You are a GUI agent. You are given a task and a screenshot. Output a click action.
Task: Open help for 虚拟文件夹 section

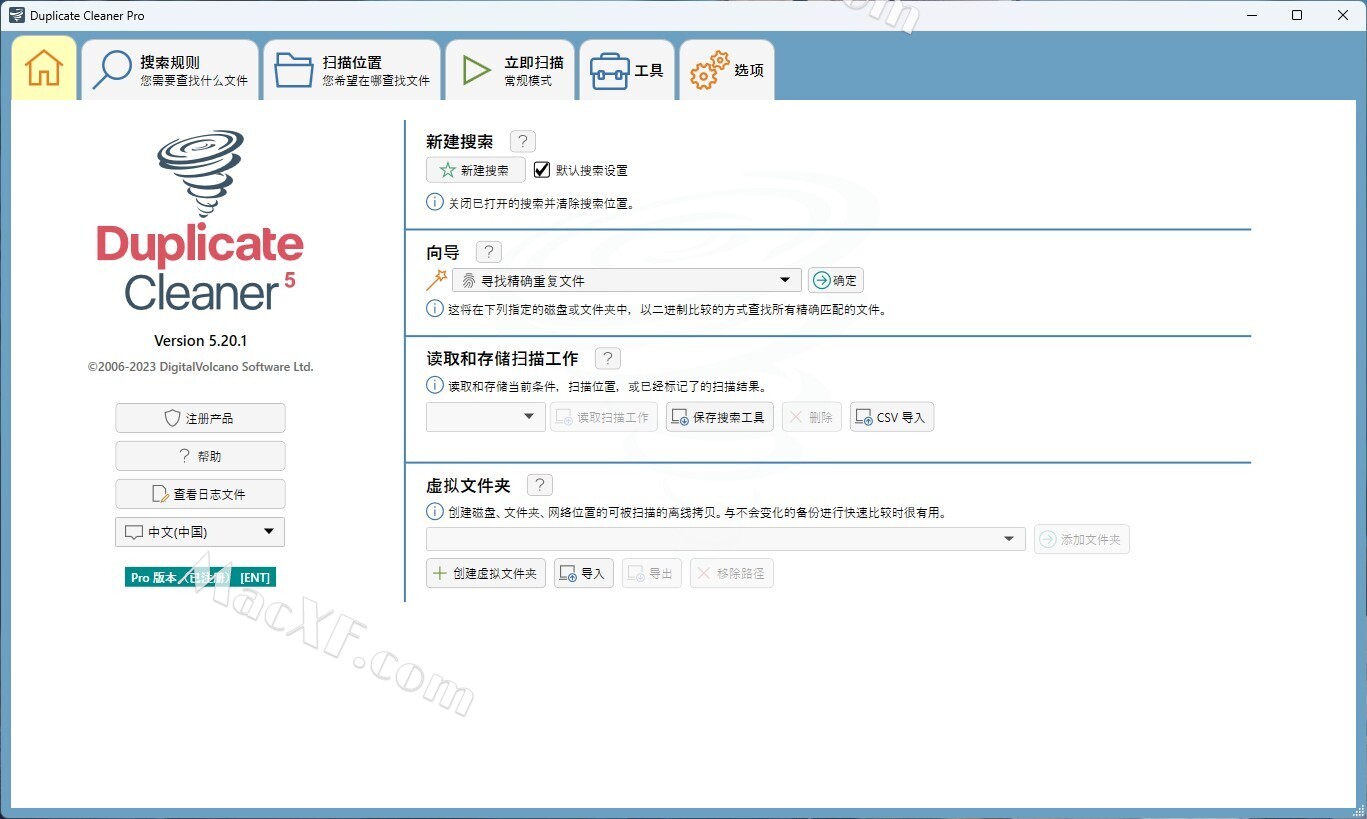(539, 485)
